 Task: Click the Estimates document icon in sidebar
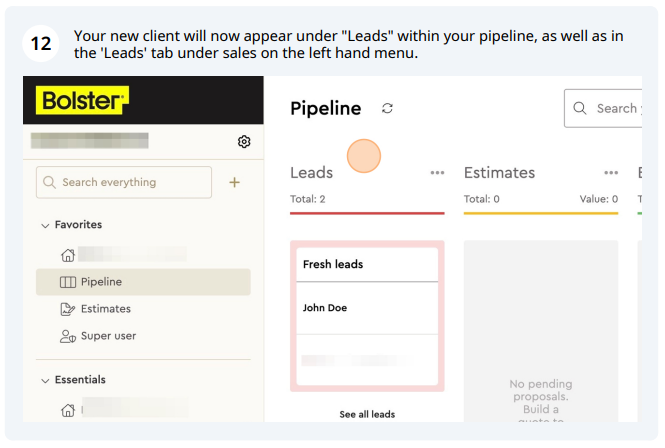[x=68, y=309]
